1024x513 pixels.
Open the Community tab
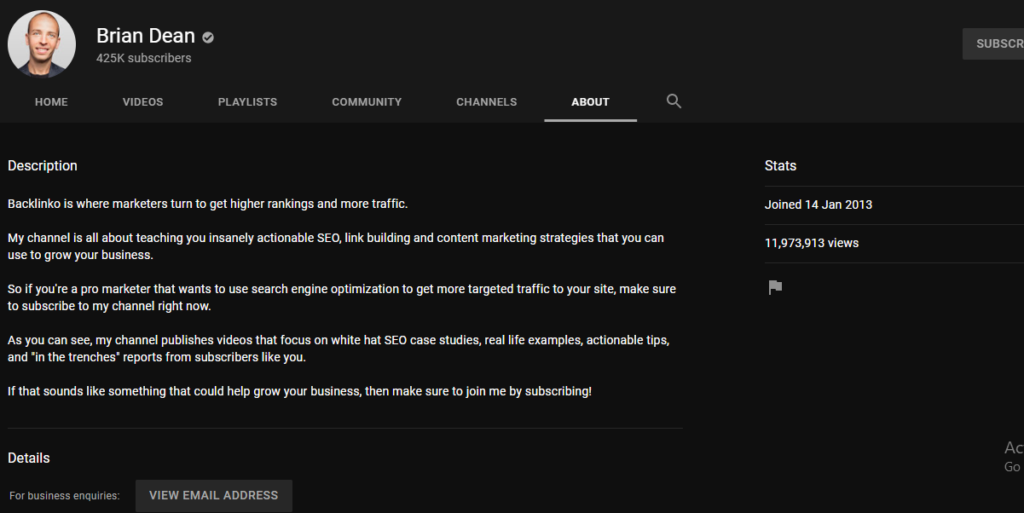point(366,102)
